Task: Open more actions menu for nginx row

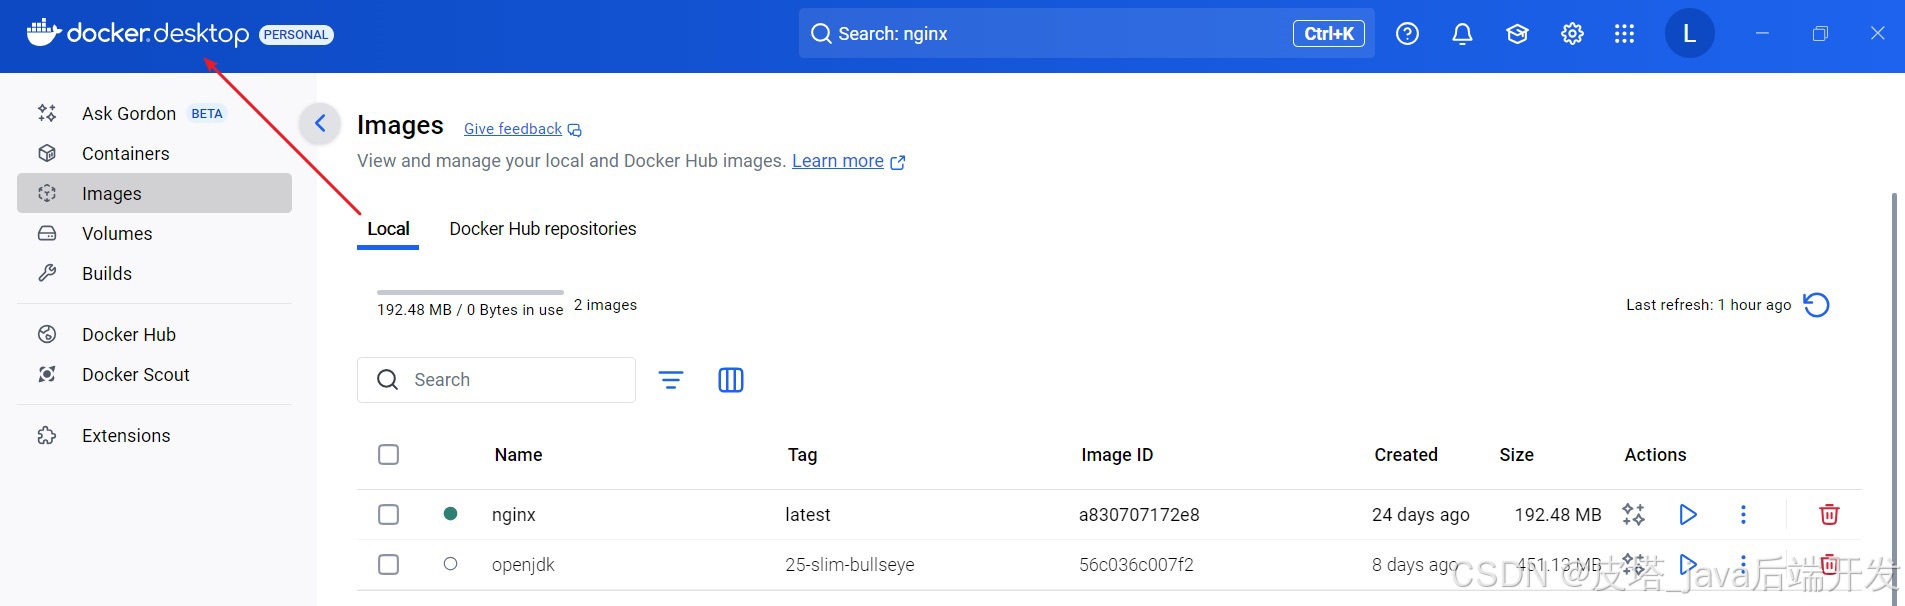Action: [1743, 514]
